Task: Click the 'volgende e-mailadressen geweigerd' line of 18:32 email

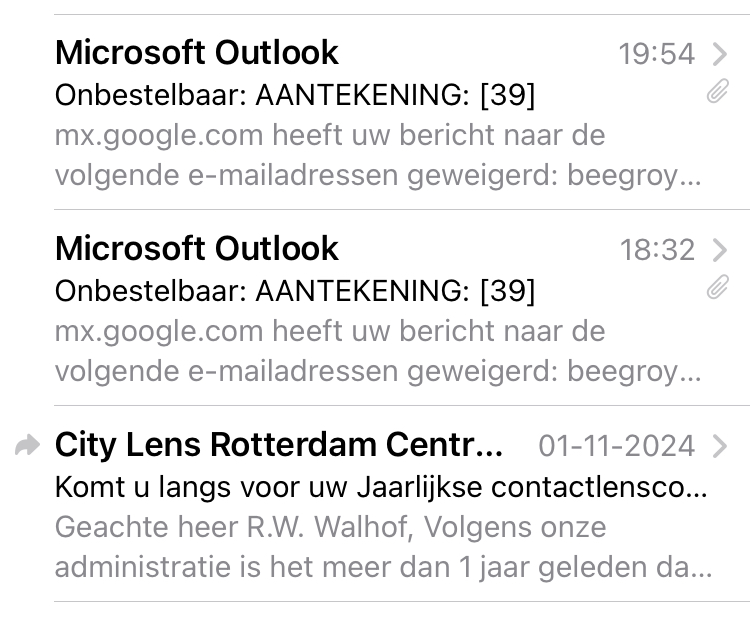Action: [378, 372]
